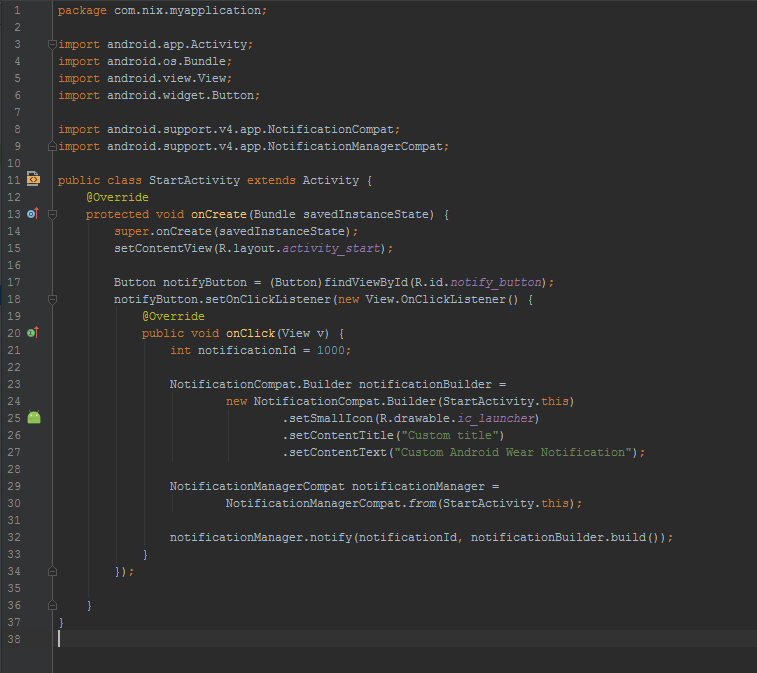757x673 pixels.
Task: Click the related XML layout icon beside StartActivity class
Action: point(33,180)
